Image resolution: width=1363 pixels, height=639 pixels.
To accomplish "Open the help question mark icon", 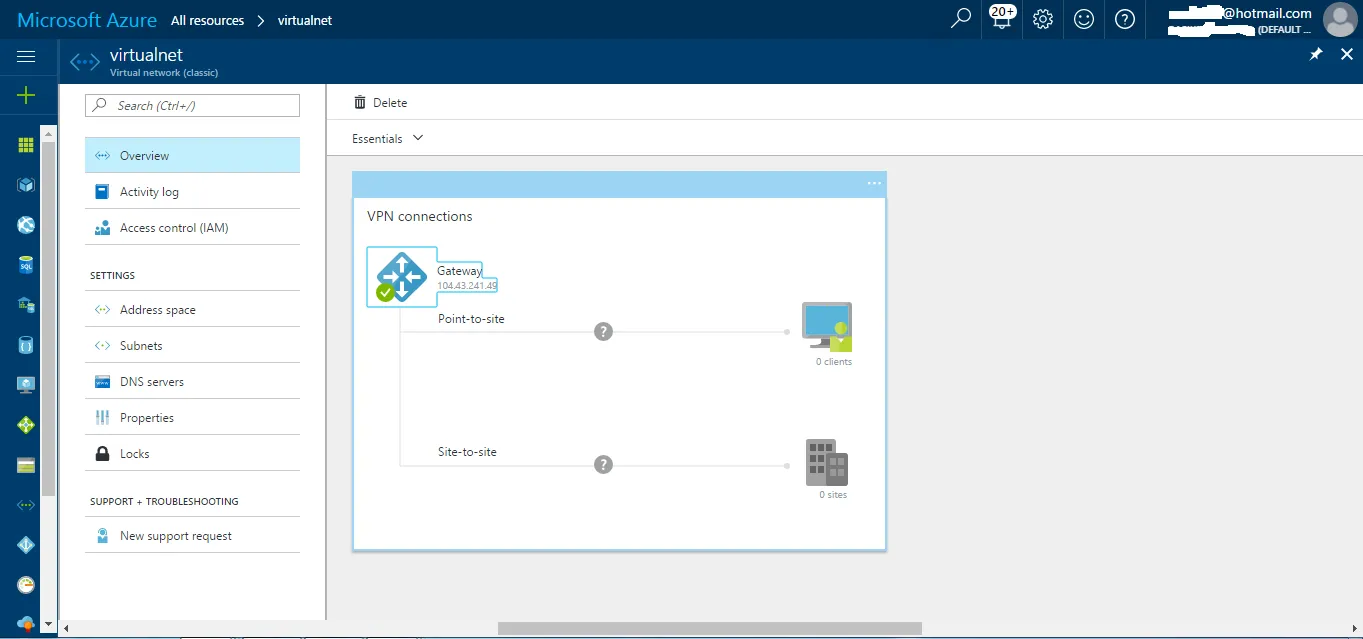I will (1125, 19).
